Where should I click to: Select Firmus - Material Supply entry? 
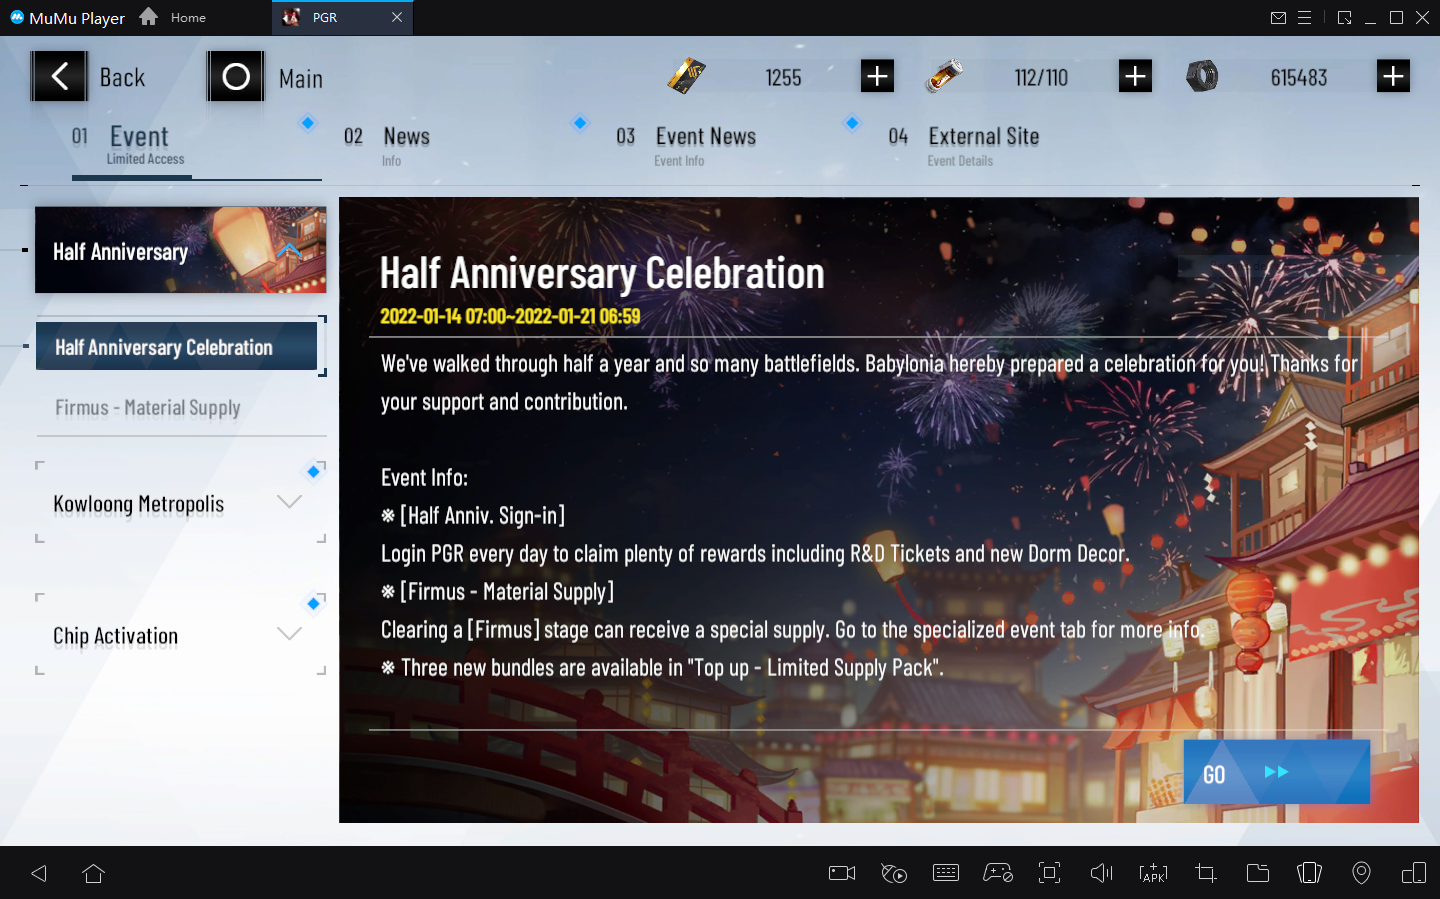coord(148,408)
